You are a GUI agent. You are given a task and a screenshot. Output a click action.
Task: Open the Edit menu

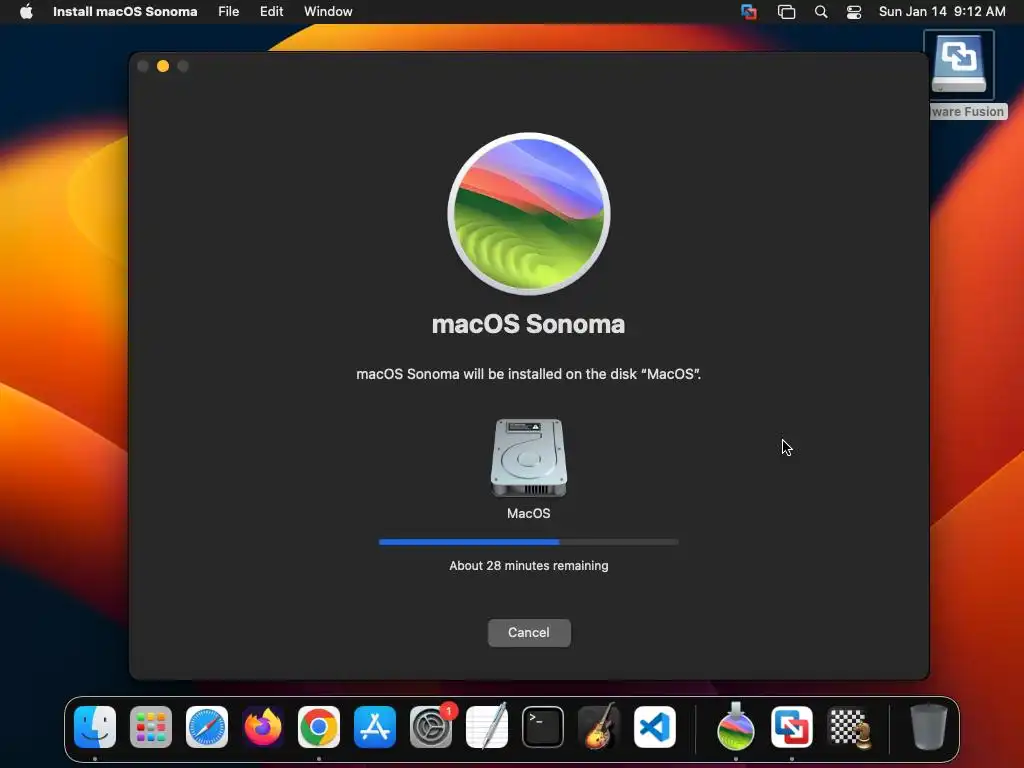point(272,11)
